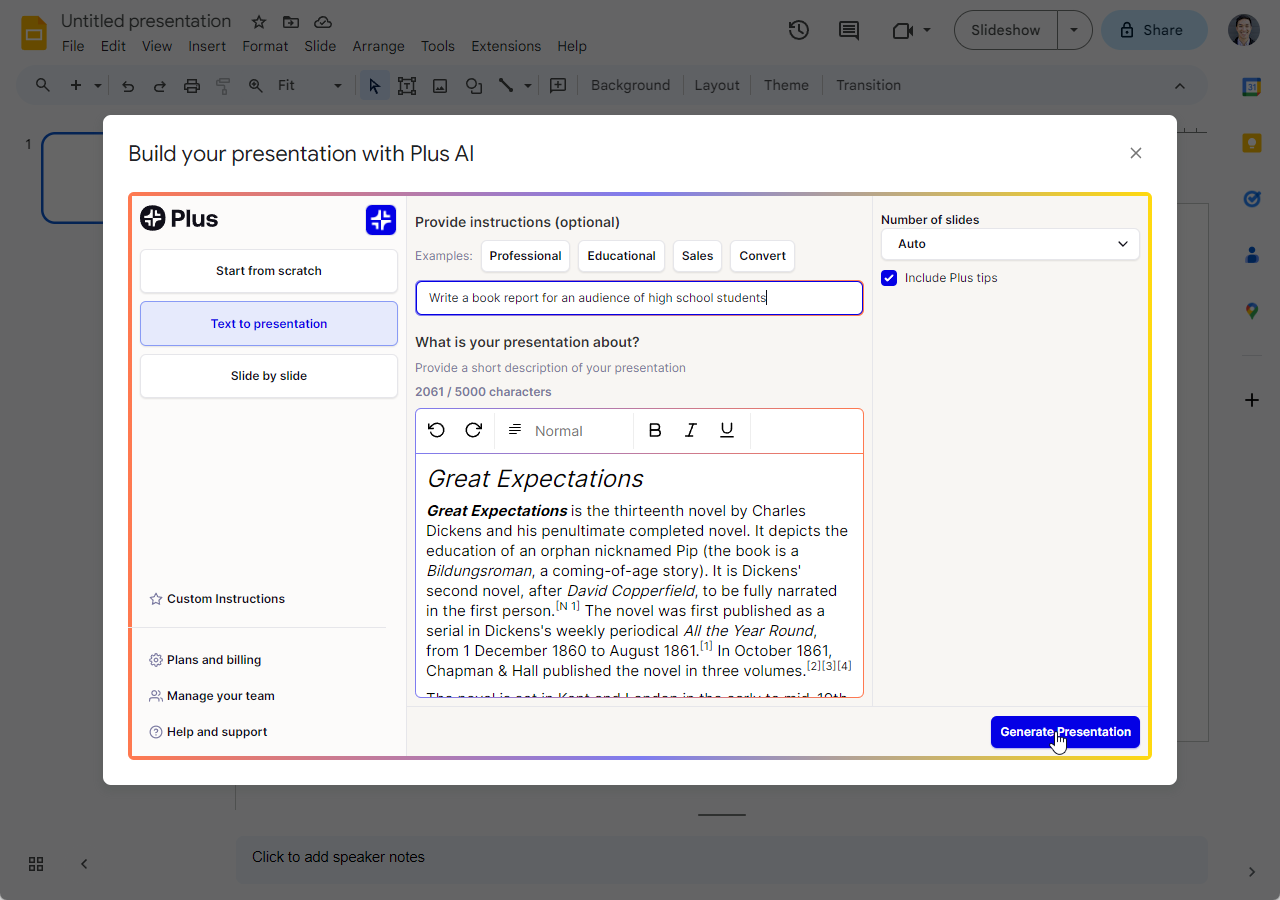Open the grid view icon
Image resolution: width=1280 pixels, height=900 pixels.
[x=36, y=864]
